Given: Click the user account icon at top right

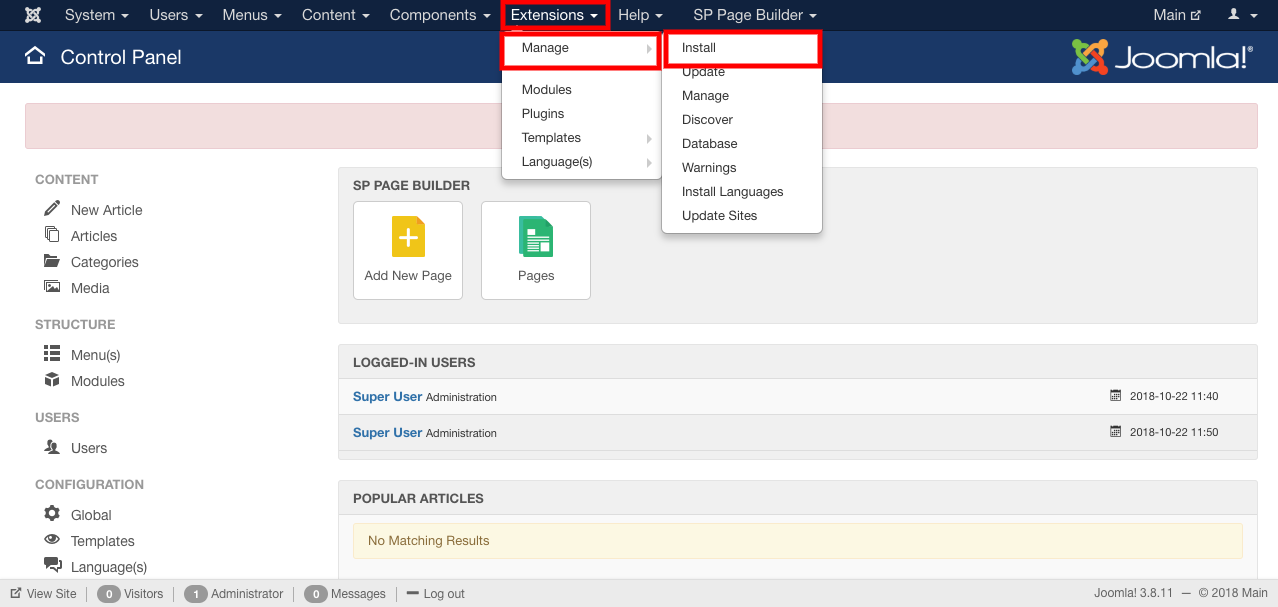Looking at the screenshot, I should 1233,15.
